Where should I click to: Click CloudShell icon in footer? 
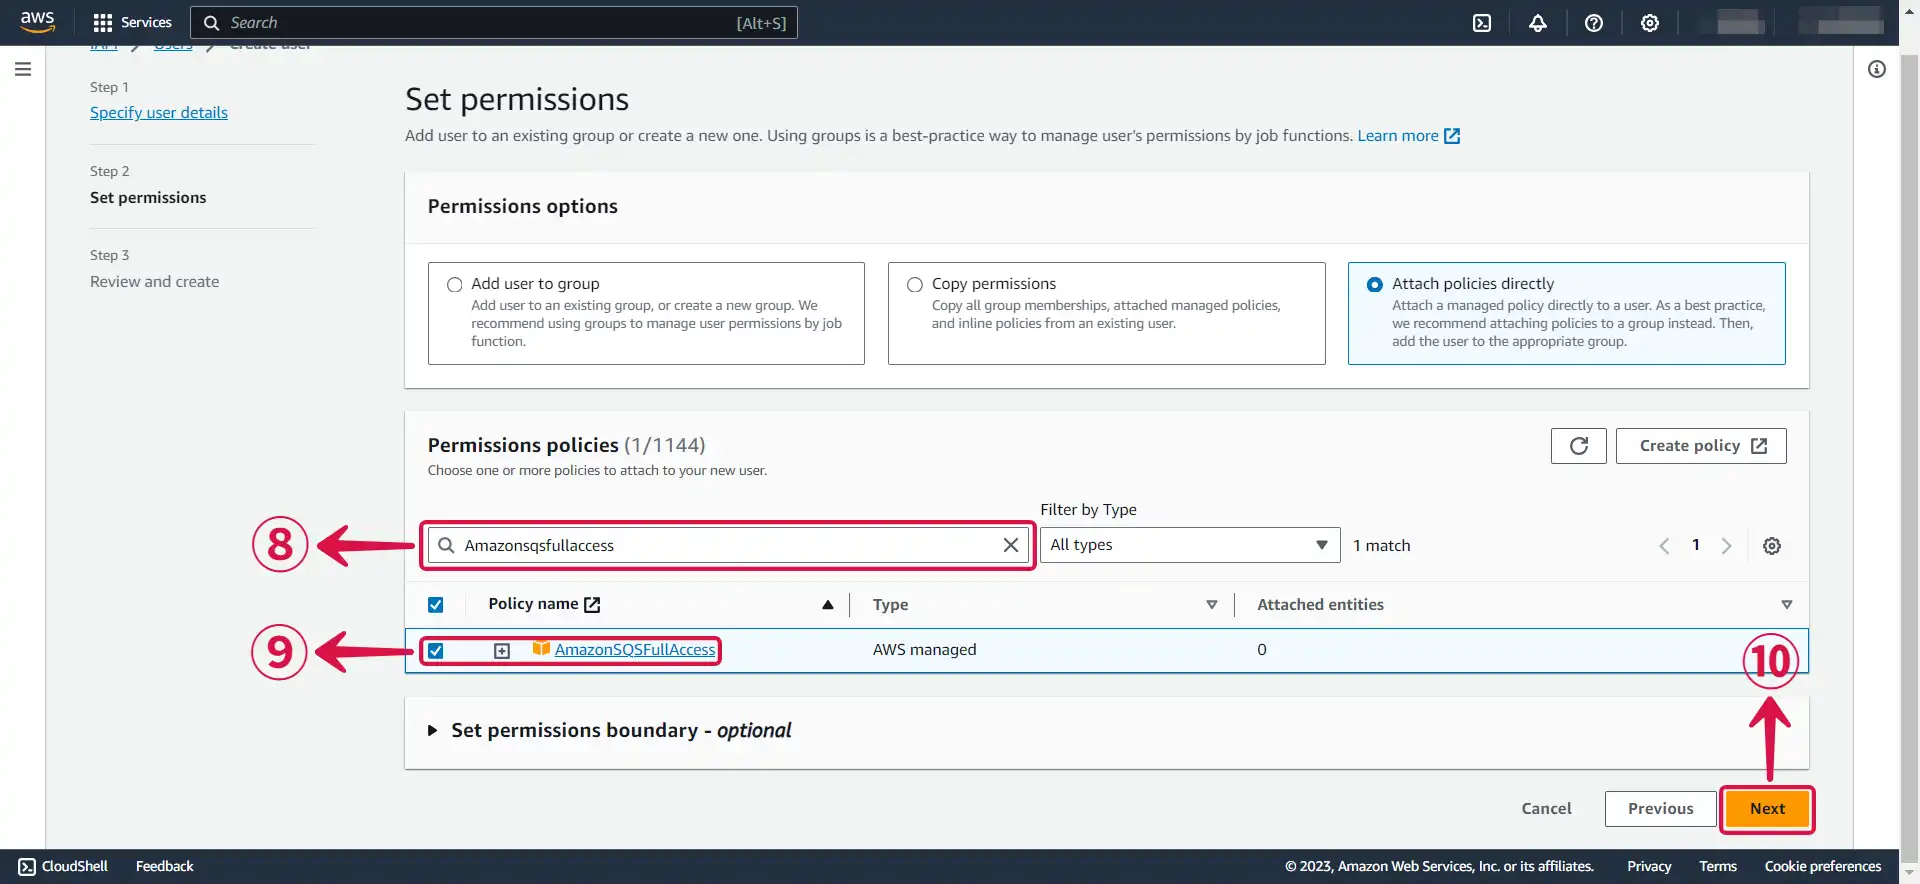(27, 867)
